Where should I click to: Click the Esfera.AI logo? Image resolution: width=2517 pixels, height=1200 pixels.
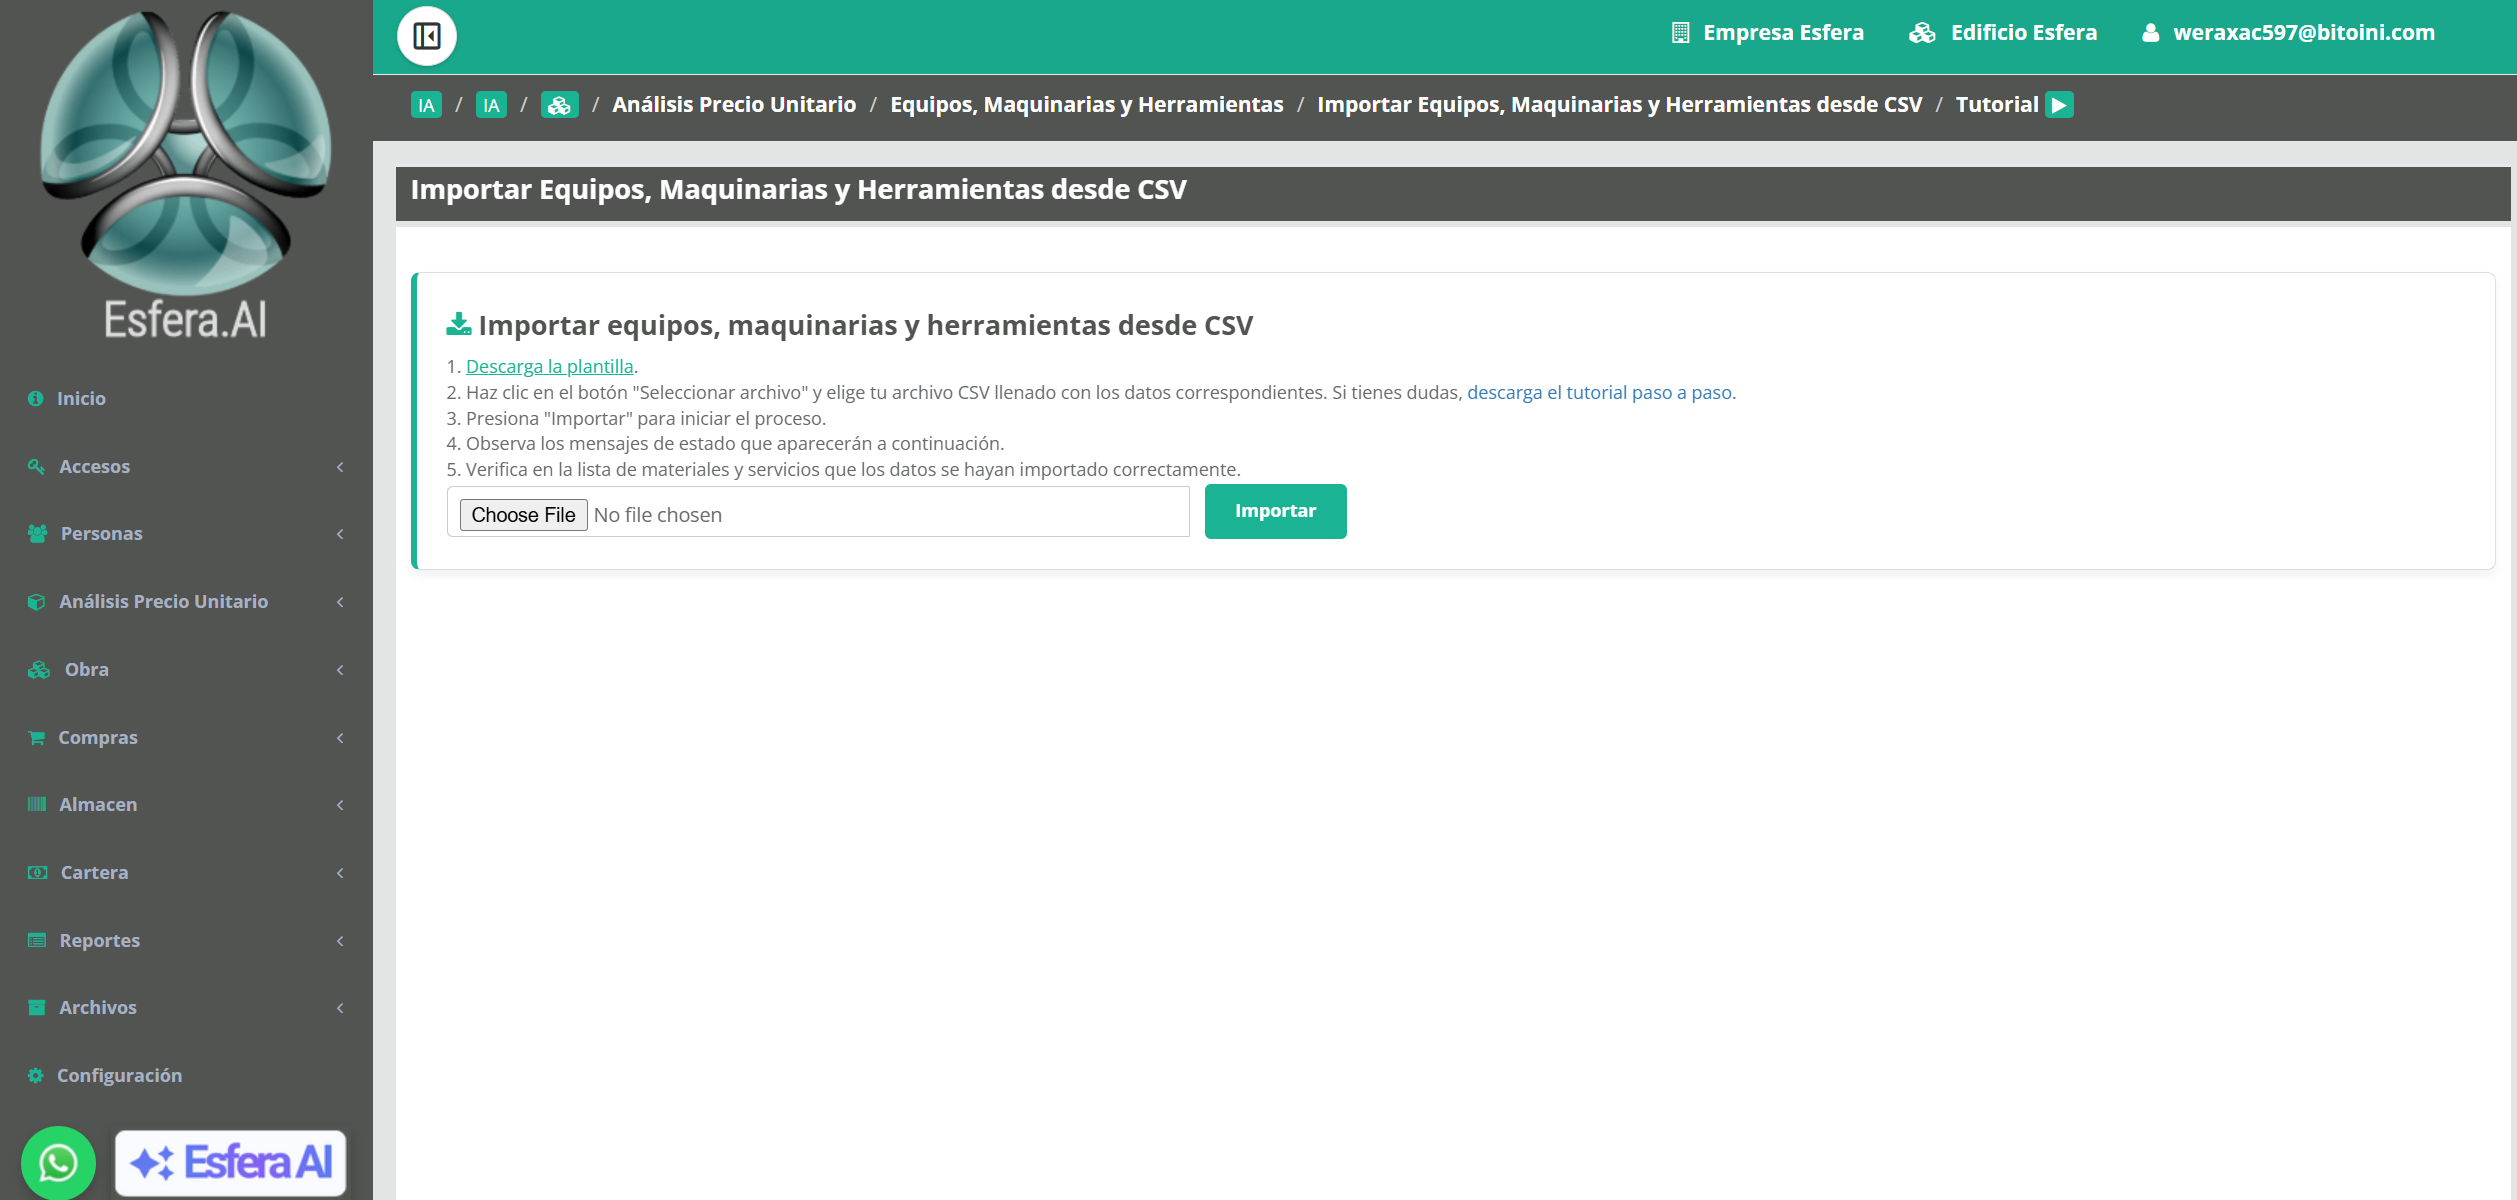point(186,175)
